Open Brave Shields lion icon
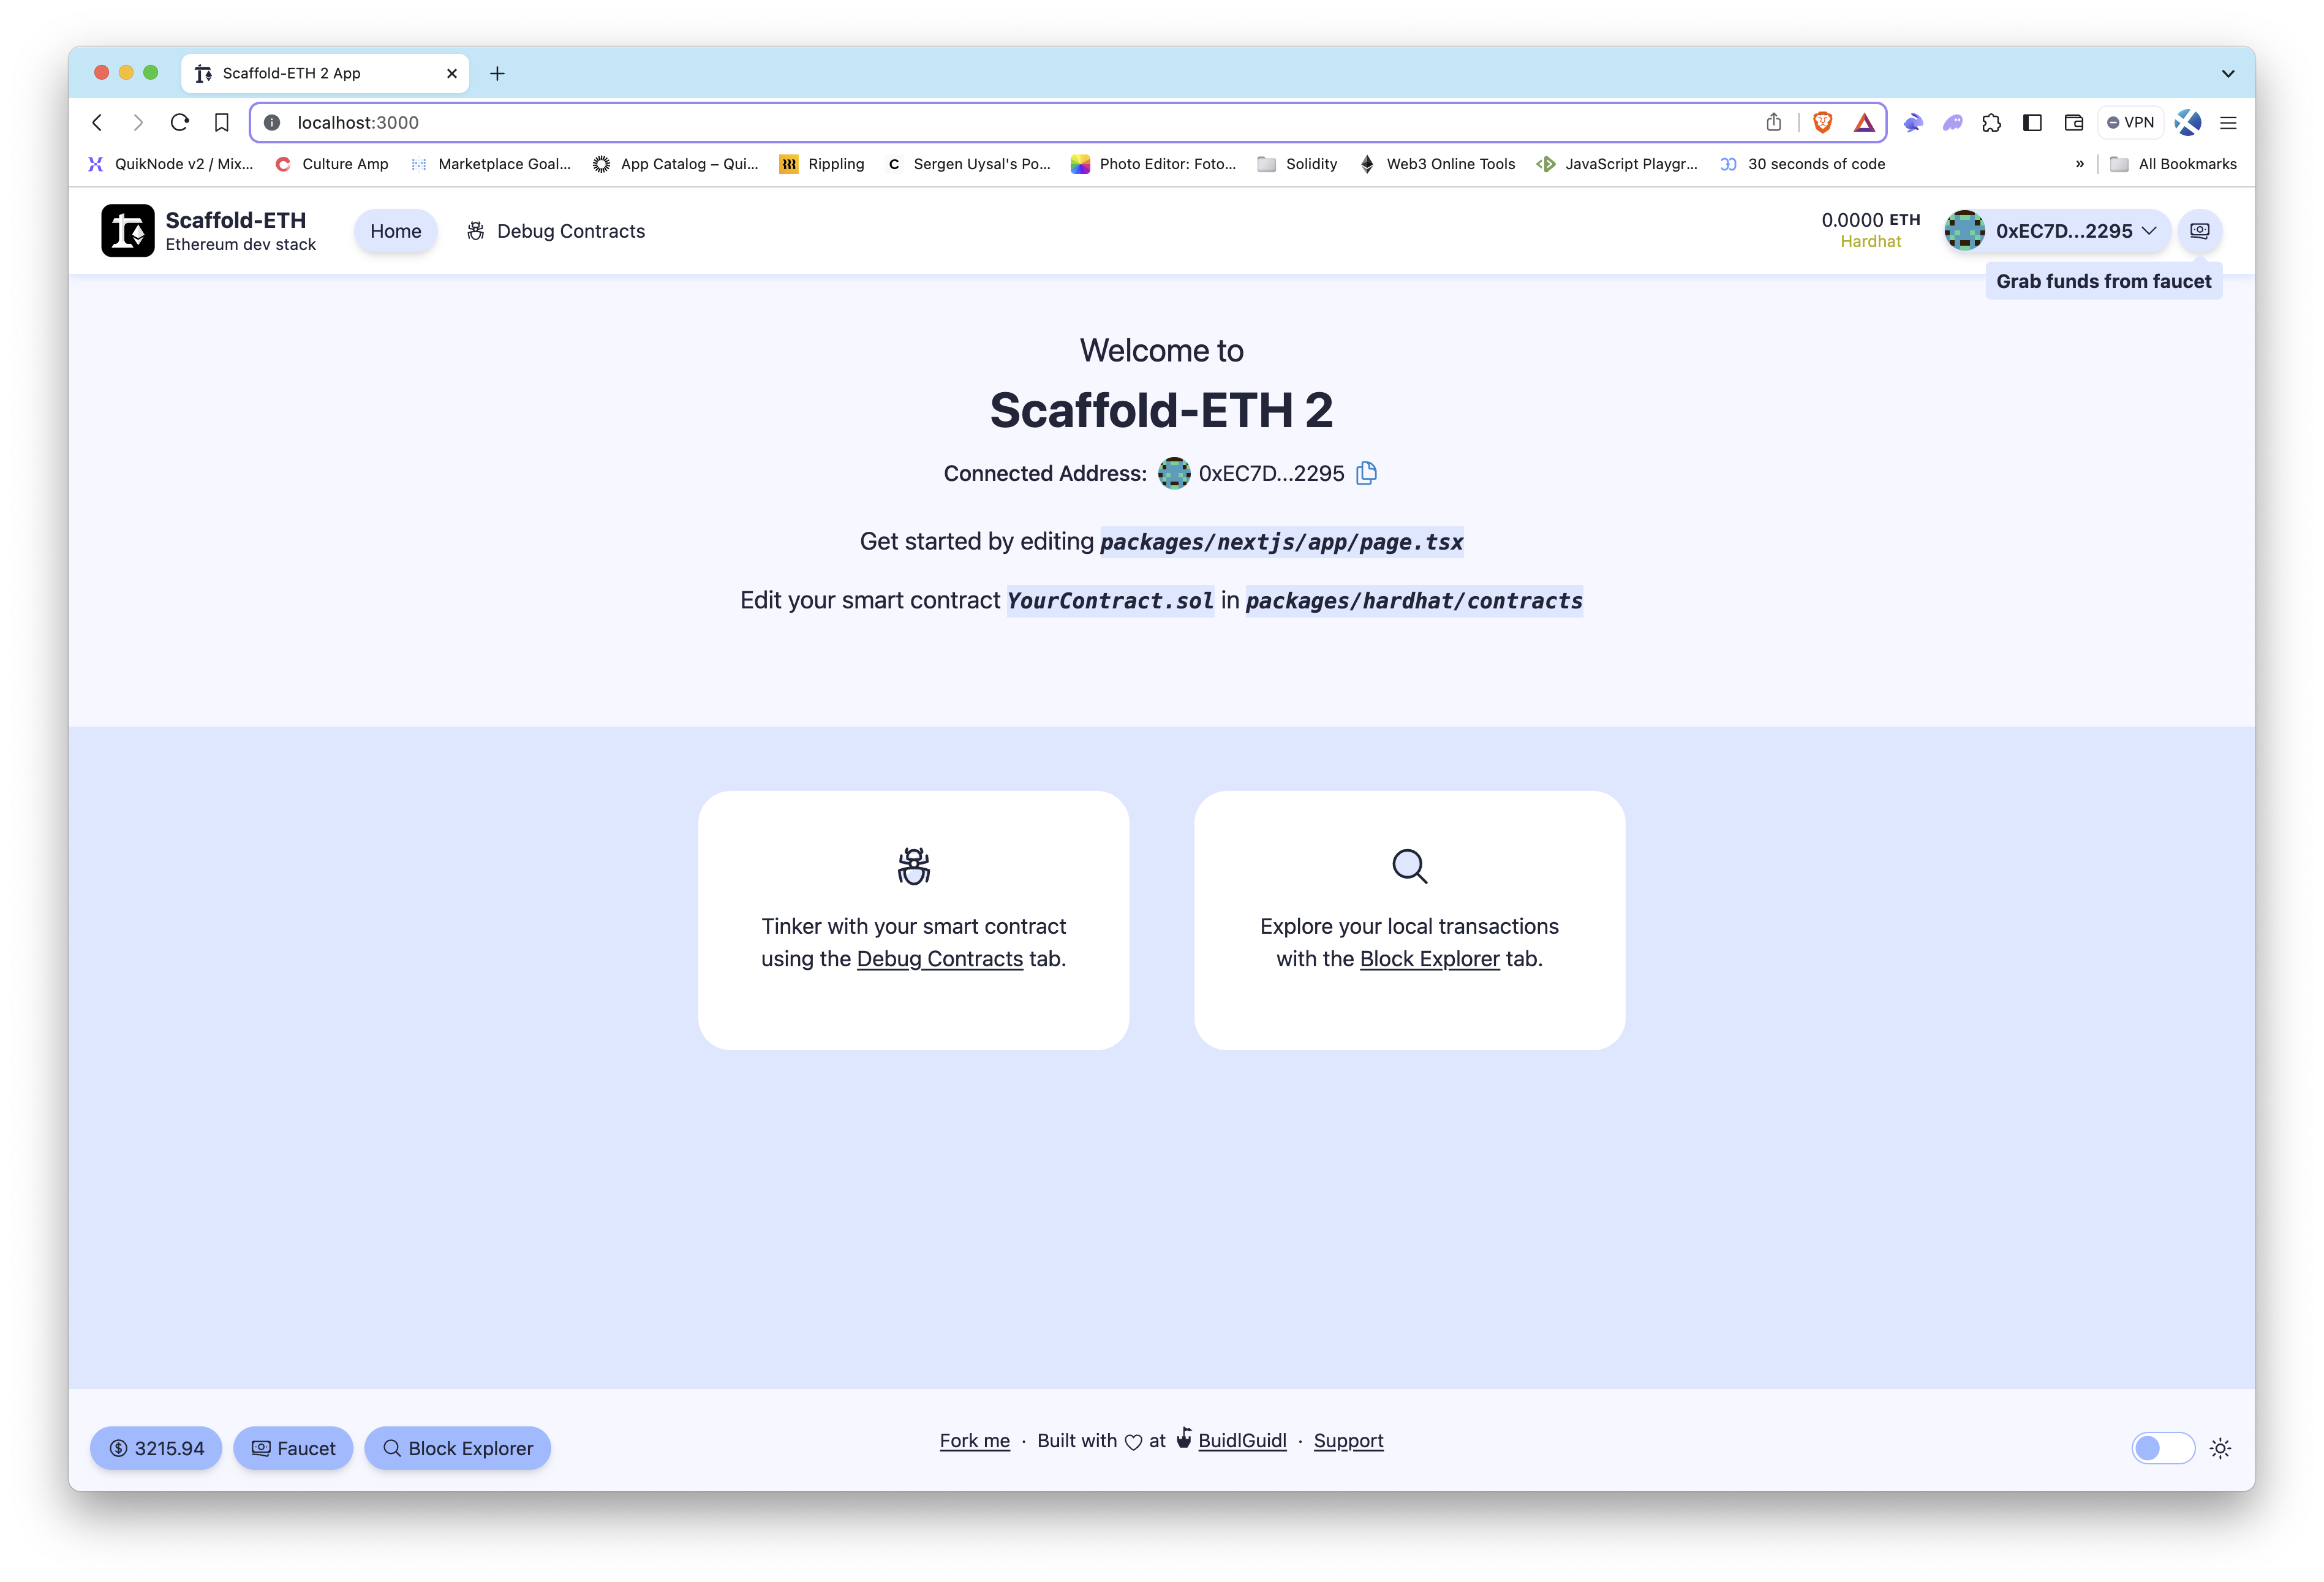Viewport: 2324px width, 1582px height. coord(1822,122)
